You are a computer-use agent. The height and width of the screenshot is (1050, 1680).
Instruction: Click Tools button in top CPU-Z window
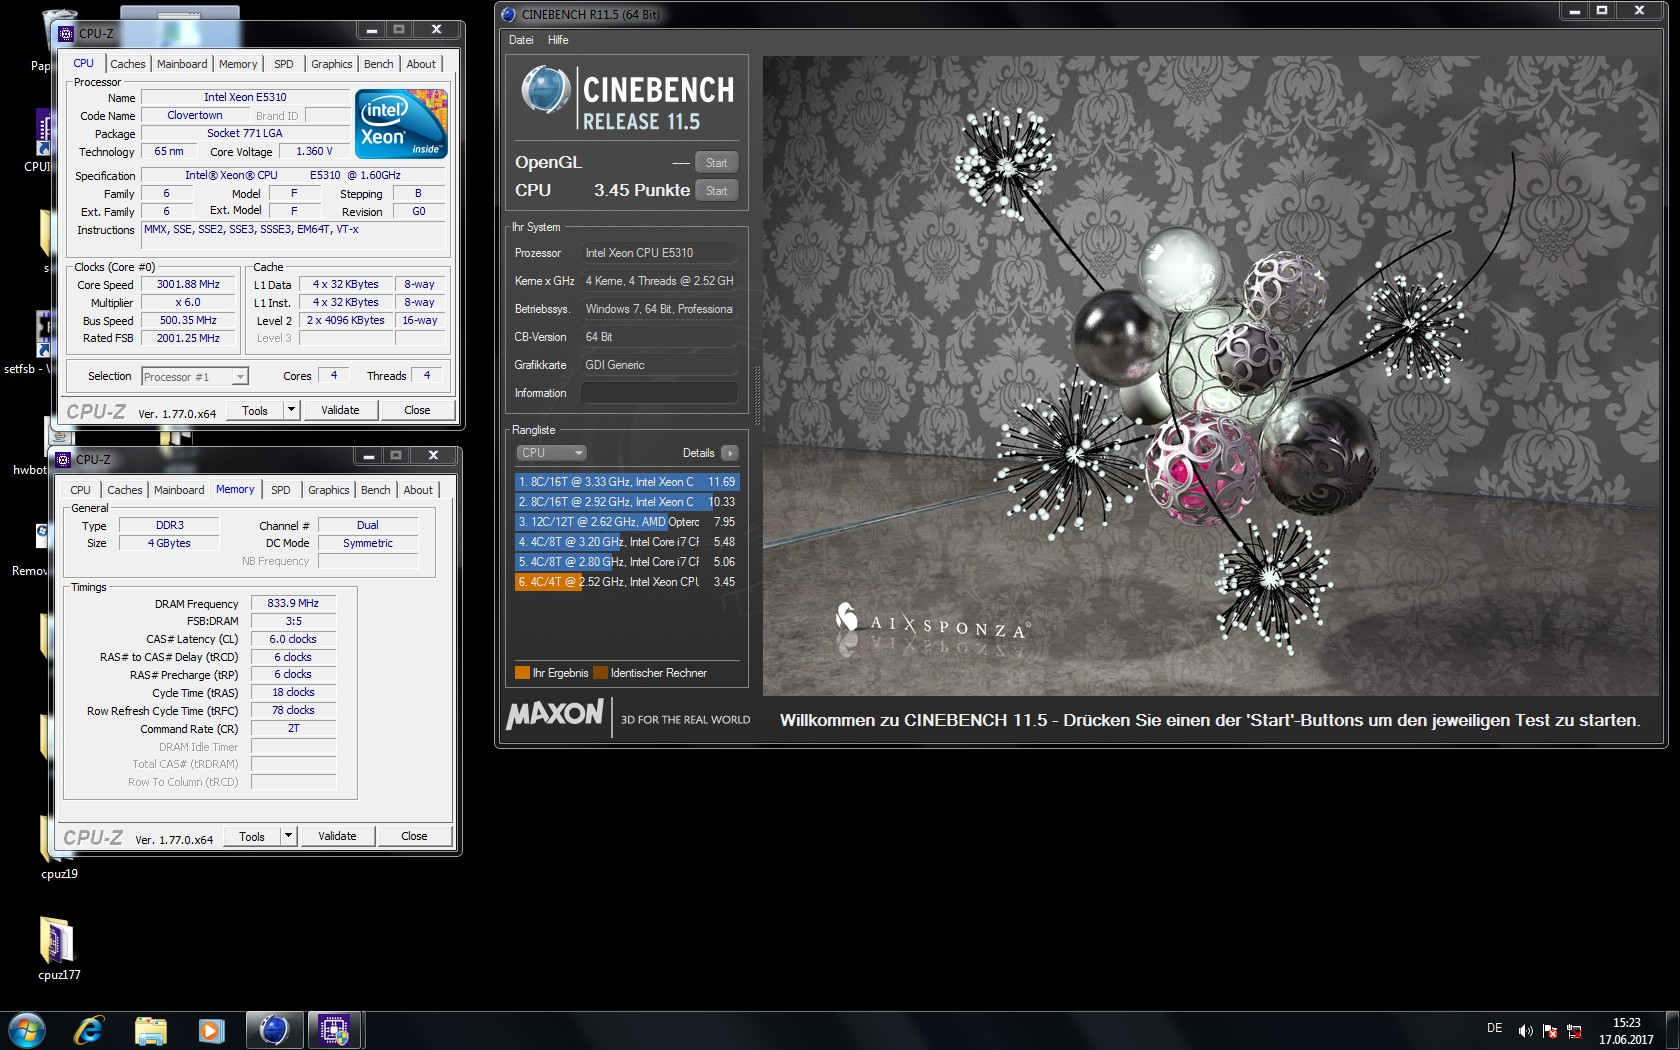tap(255, 410)
